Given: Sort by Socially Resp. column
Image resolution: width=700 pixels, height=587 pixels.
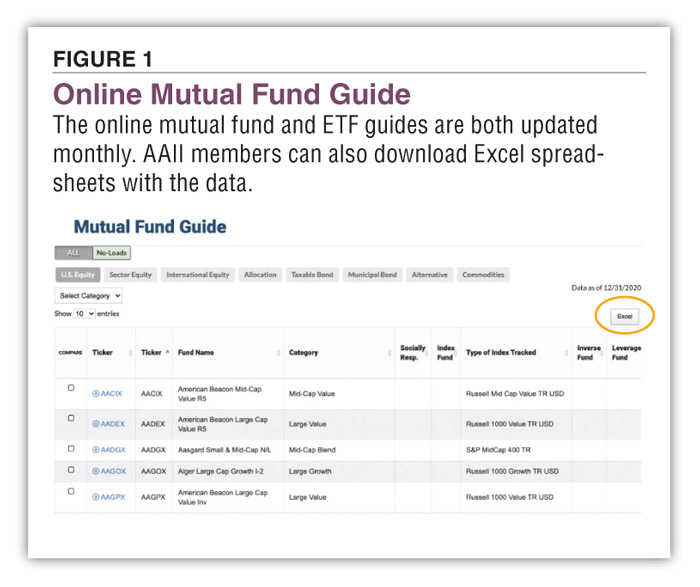Looking at the screenshot, I should click(x=426, y=353).
